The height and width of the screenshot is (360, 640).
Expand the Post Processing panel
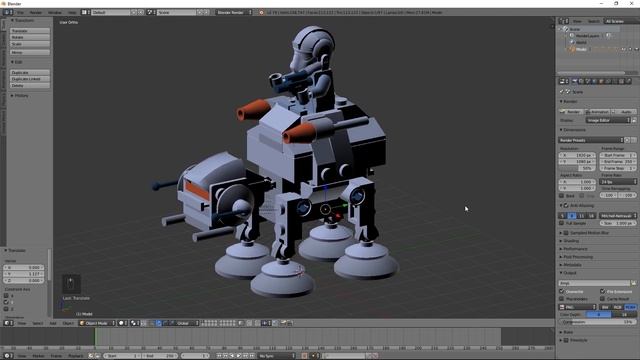[x=578, y=257]
